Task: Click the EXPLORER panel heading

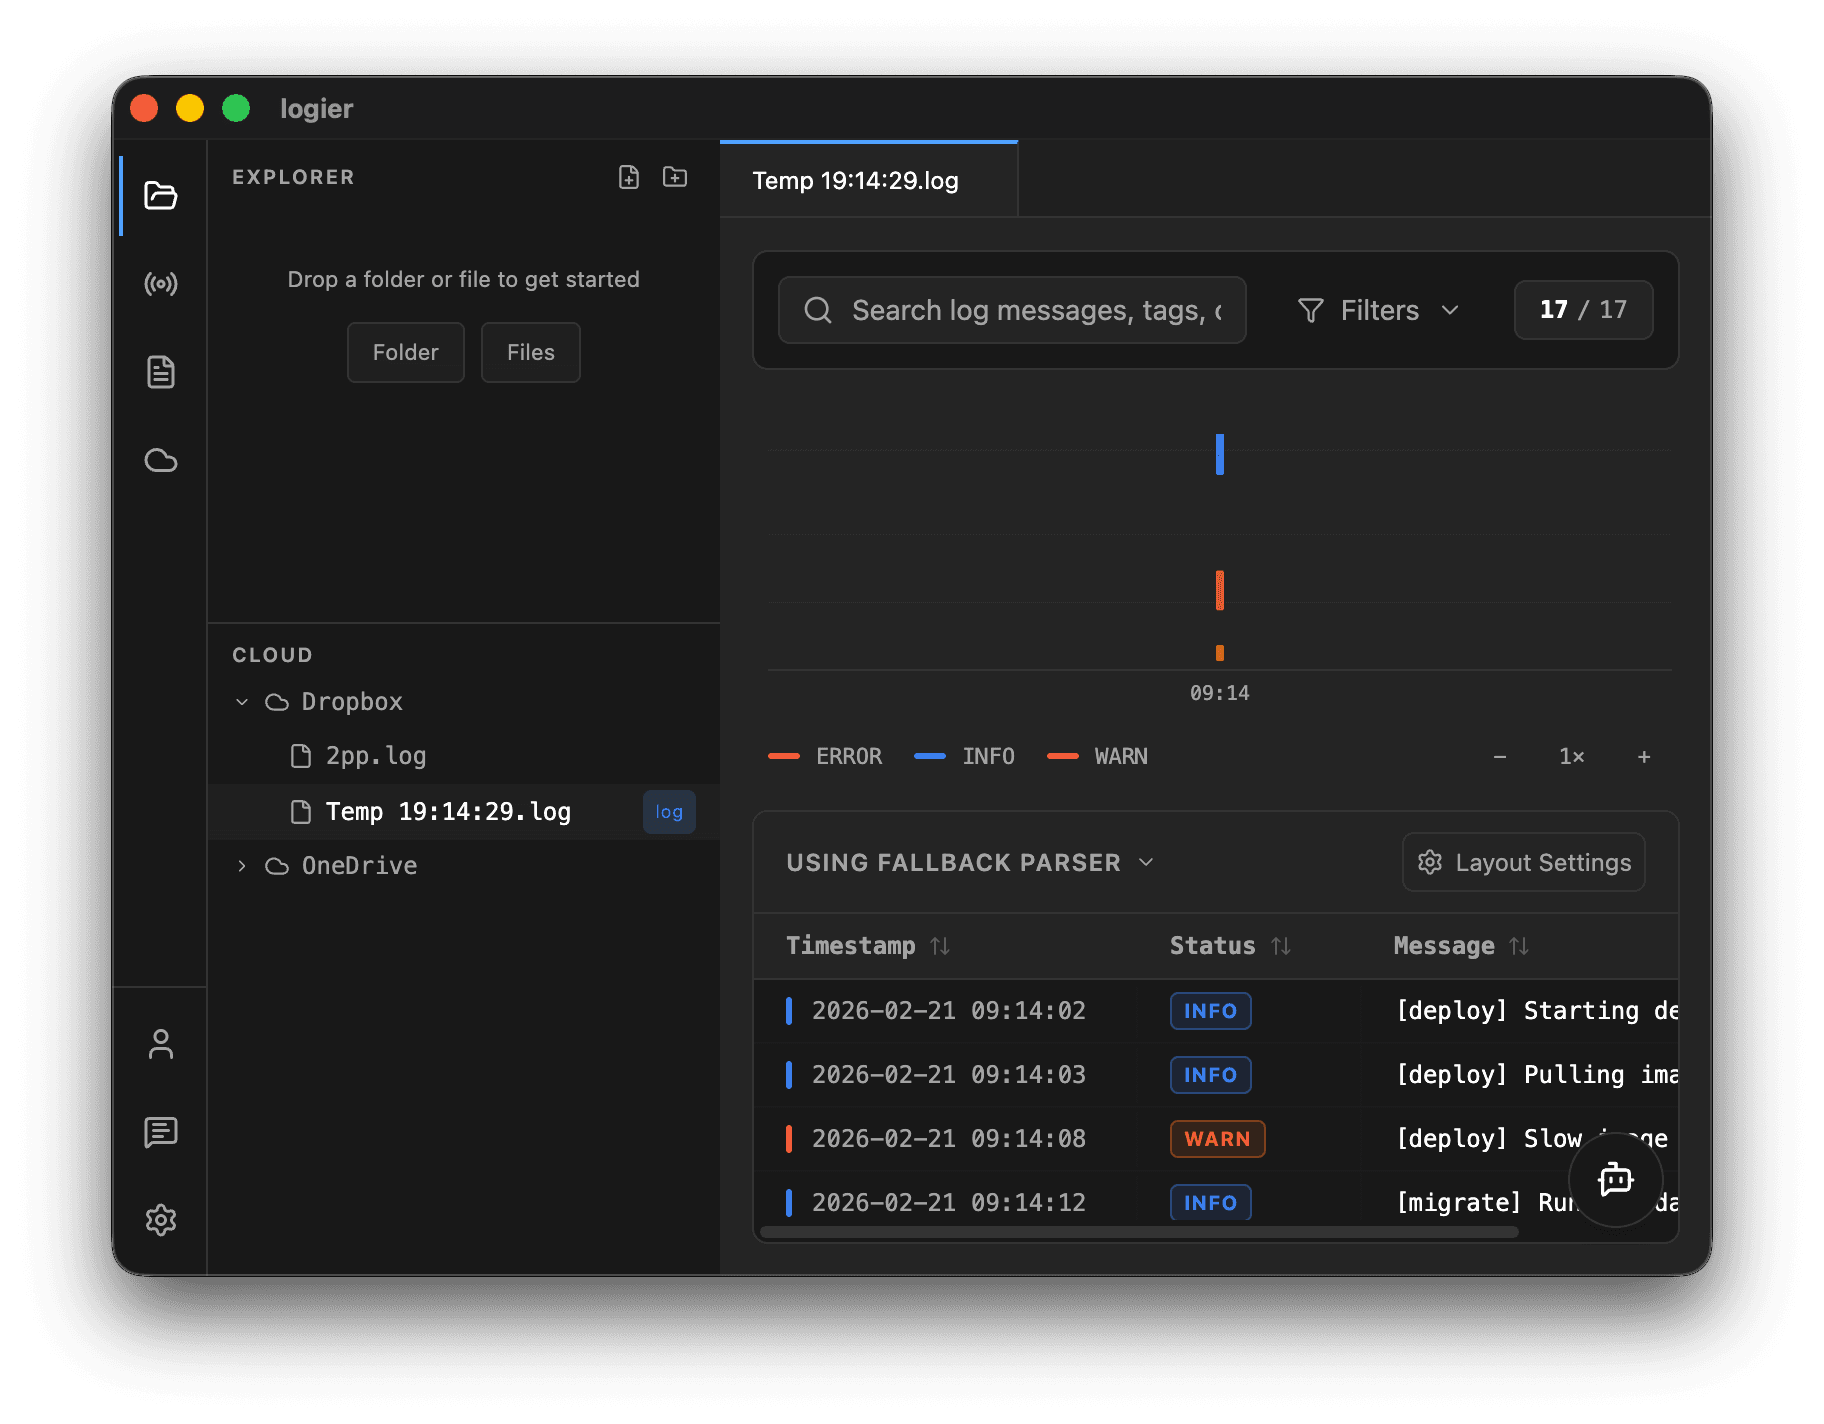Action: (x=293, y=177)
